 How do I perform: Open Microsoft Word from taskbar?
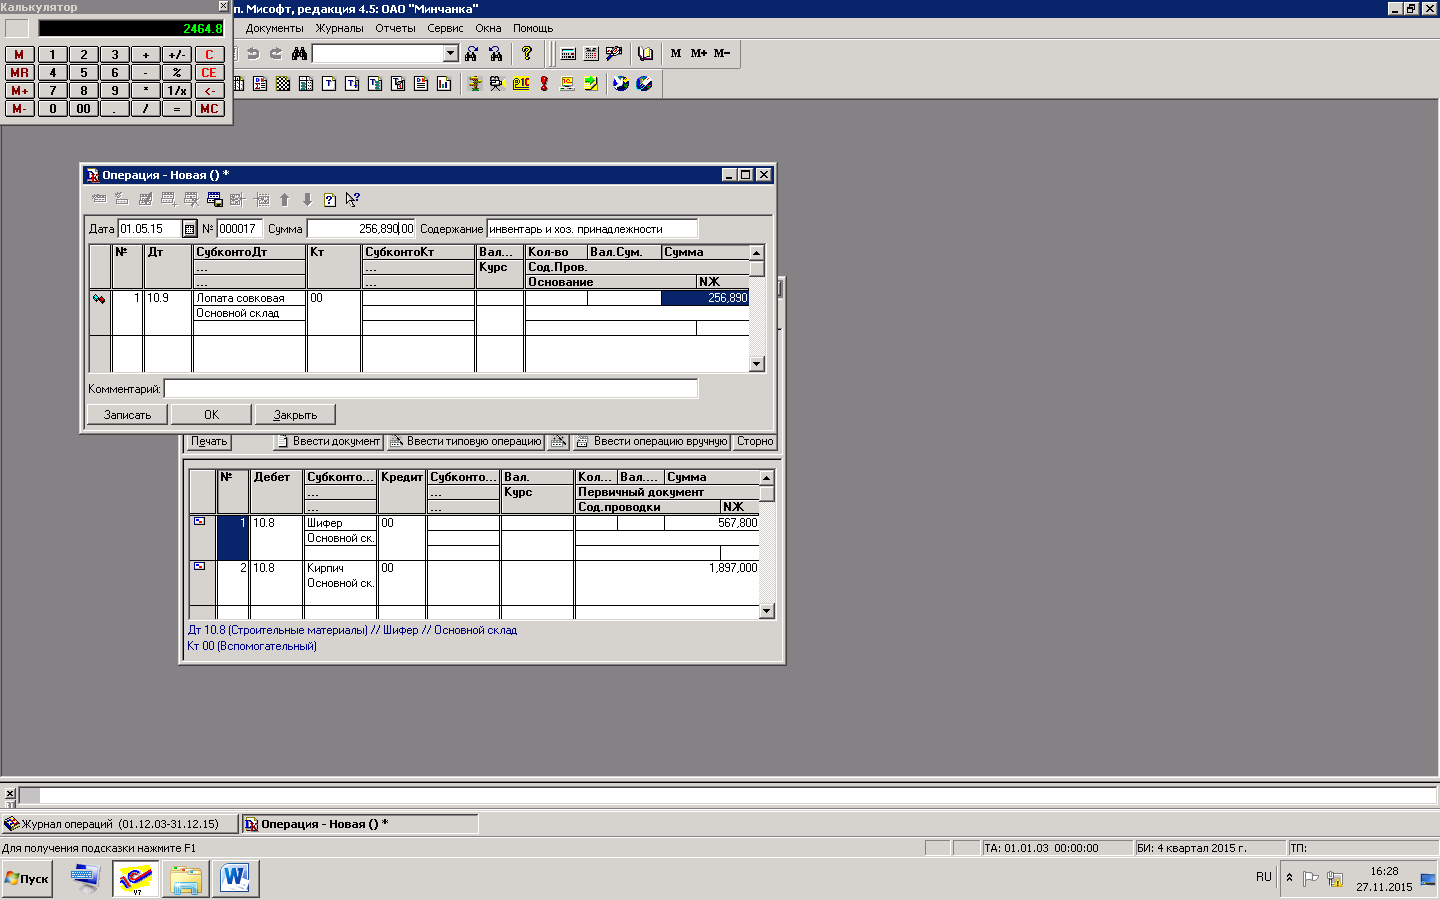tap(236, 879)
